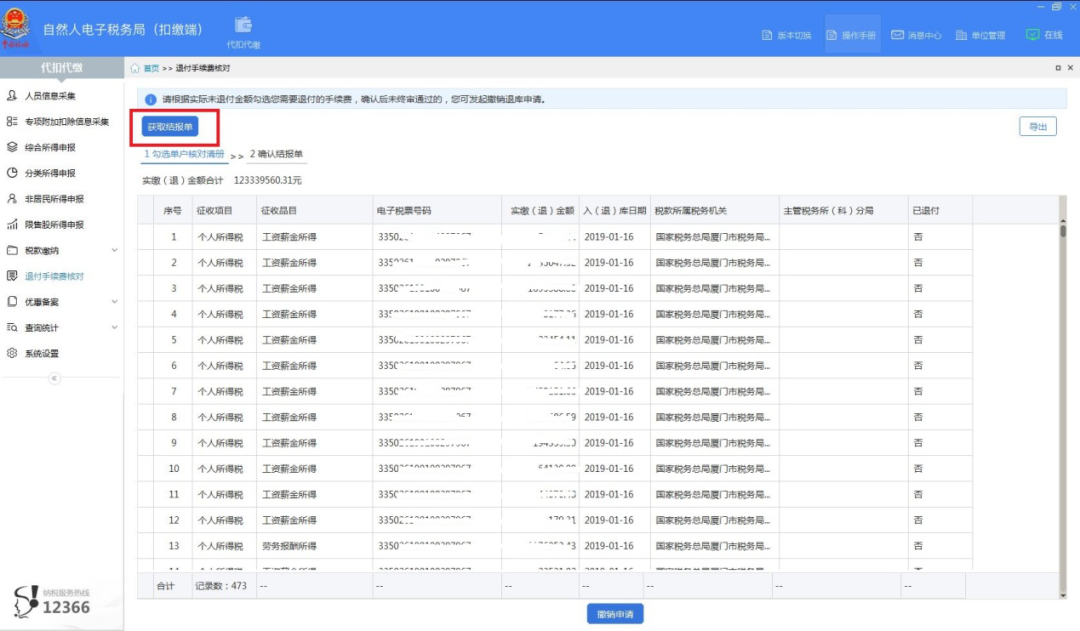Screen dimensions: 1080x631
Task: Go to 首页 via breadcrumb link
Action: 151,68
